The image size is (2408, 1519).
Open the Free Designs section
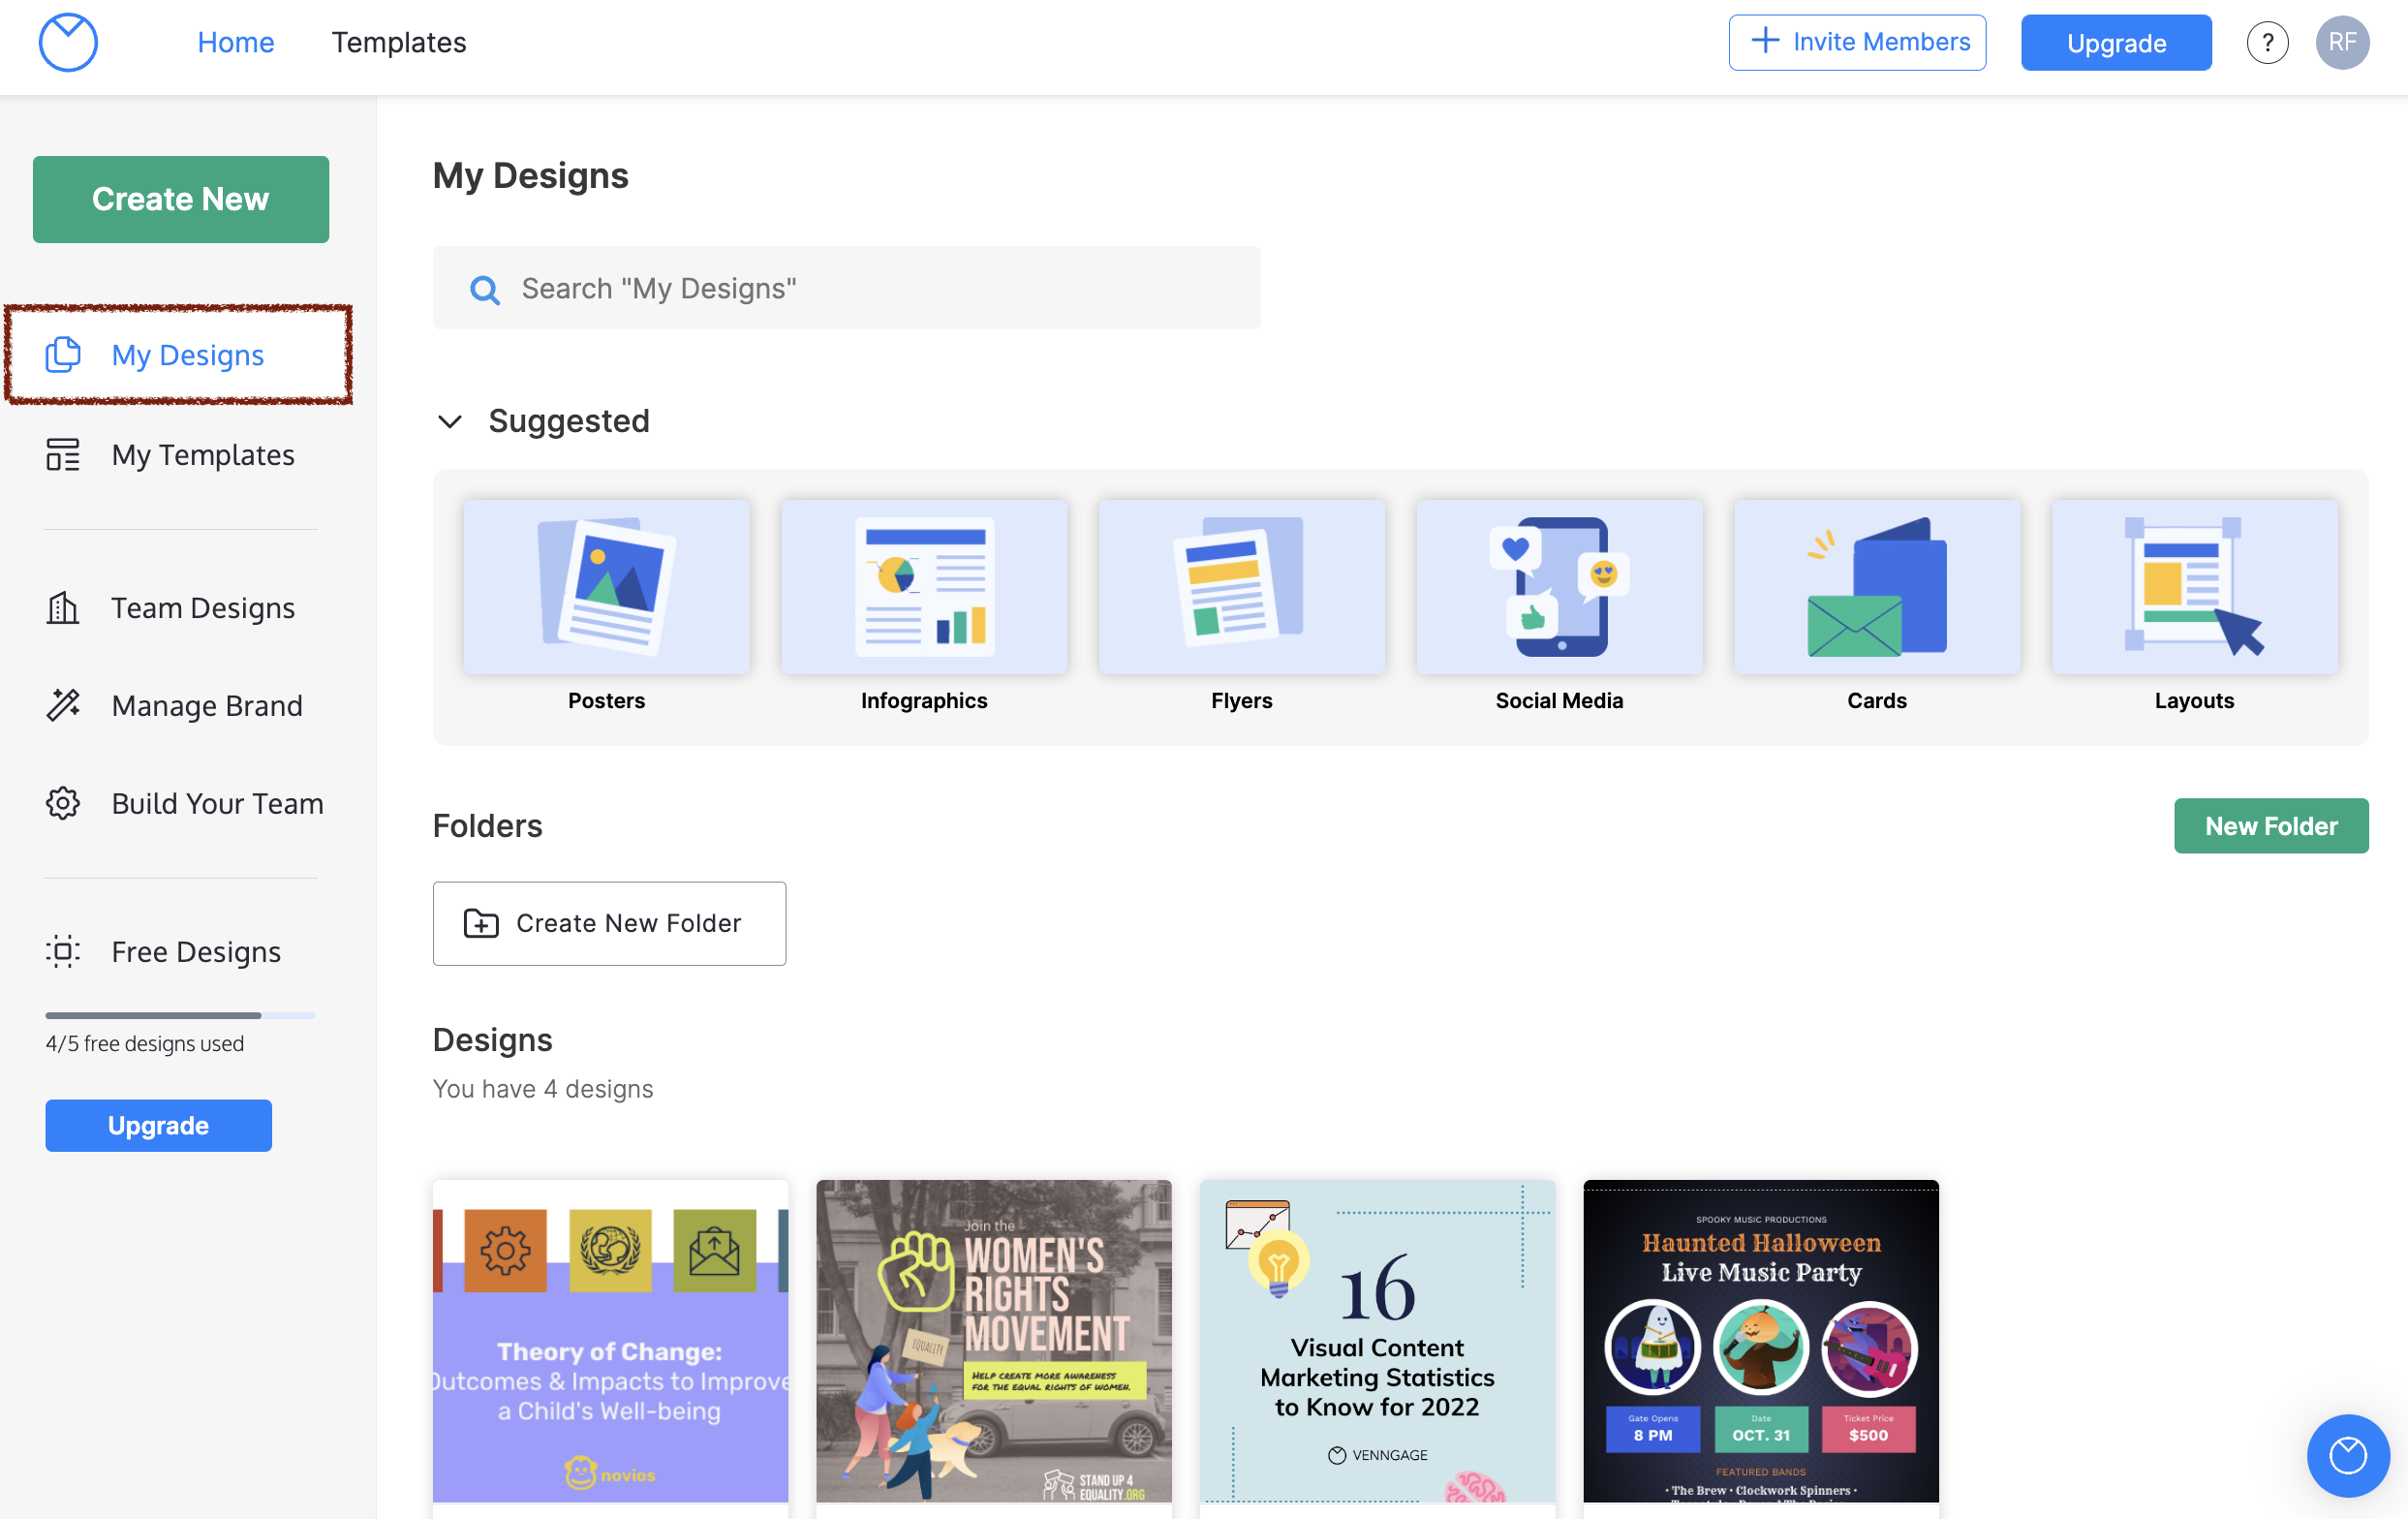tap(196, 951)
